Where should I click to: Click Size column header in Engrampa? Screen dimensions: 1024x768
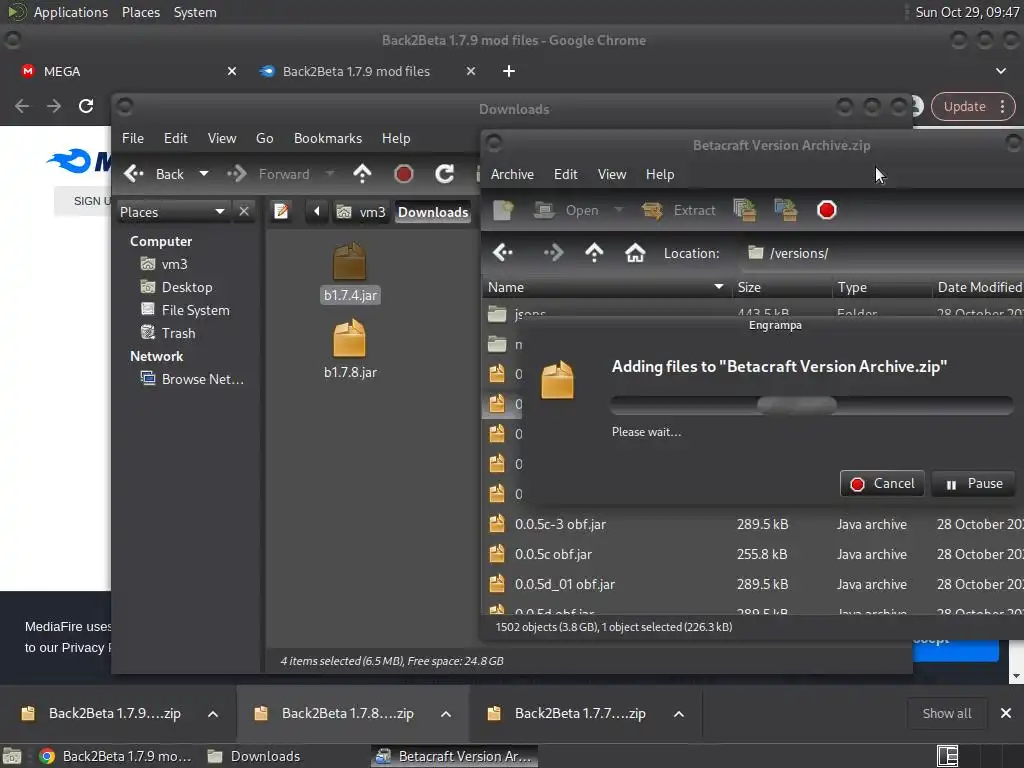[x=782, y=287]
